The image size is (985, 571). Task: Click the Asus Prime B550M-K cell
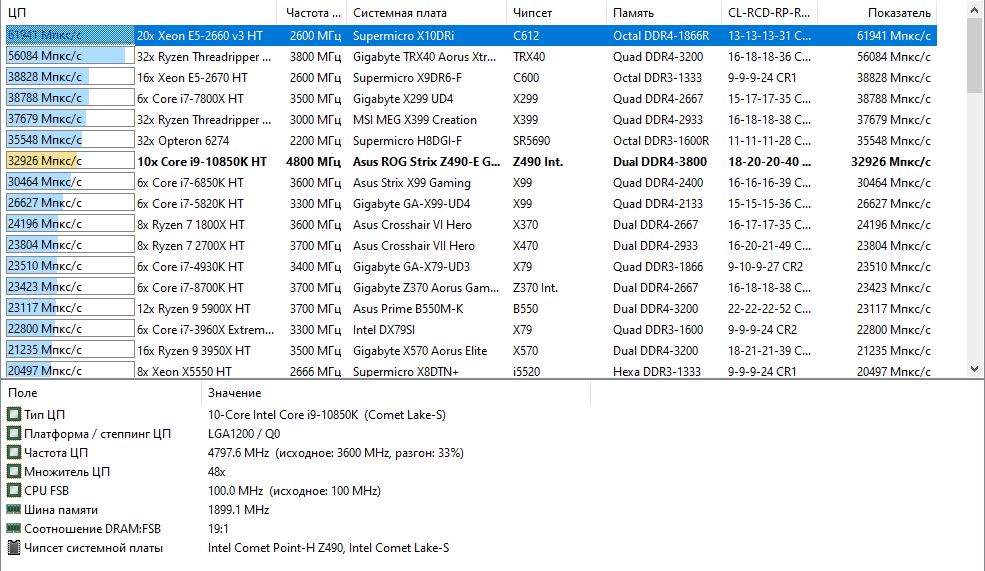(408, 308)
